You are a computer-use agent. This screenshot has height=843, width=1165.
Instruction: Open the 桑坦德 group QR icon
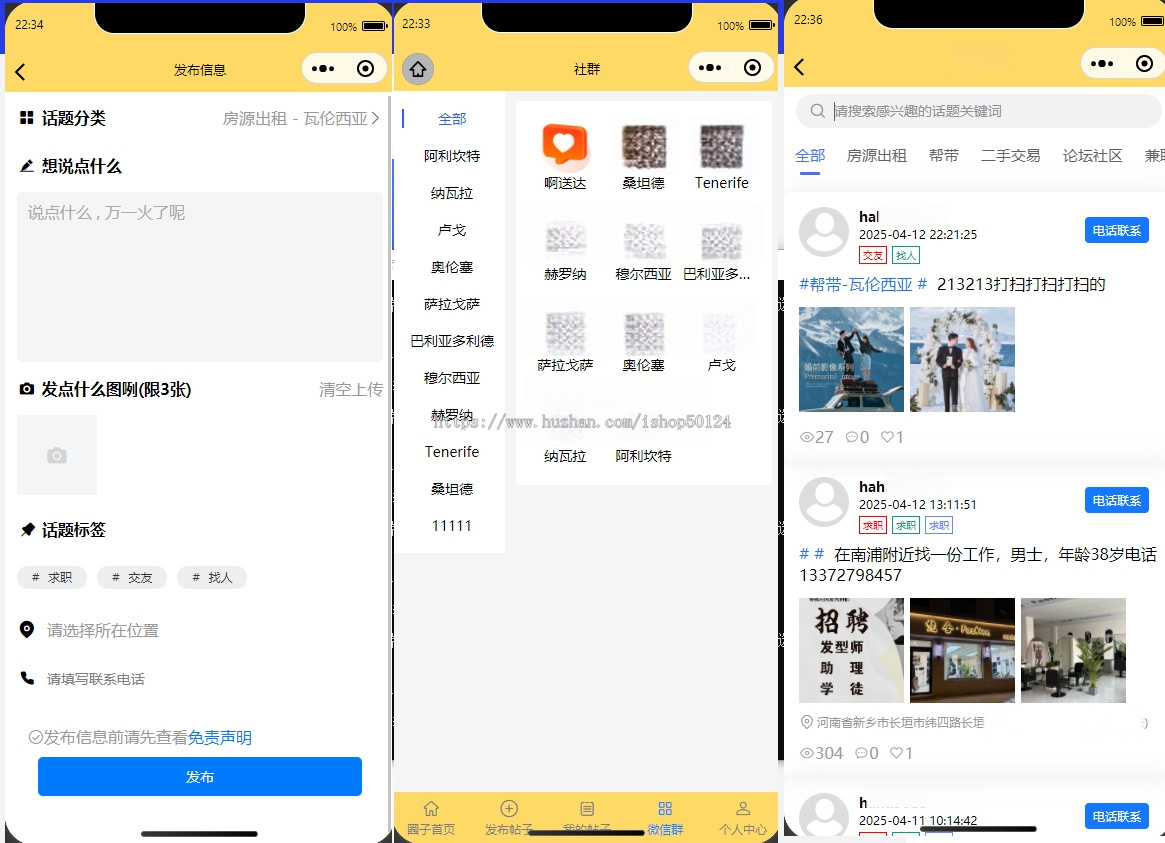click(x=643, y=146)
